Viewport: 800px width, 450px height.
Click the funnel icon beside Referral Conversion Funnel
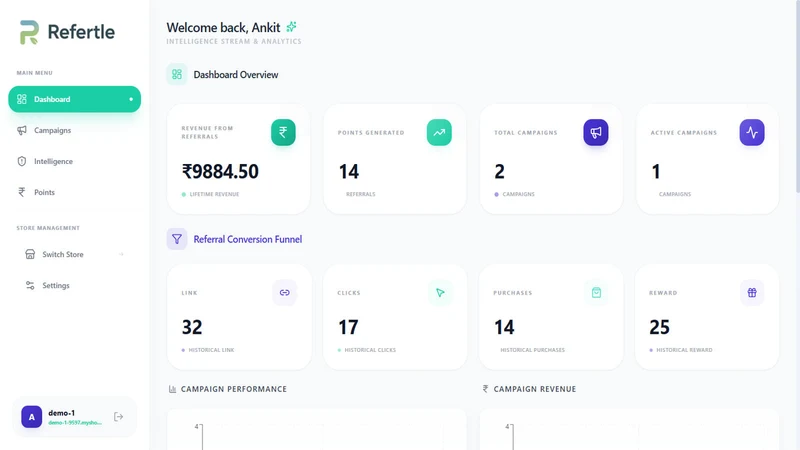click(177, 239)
